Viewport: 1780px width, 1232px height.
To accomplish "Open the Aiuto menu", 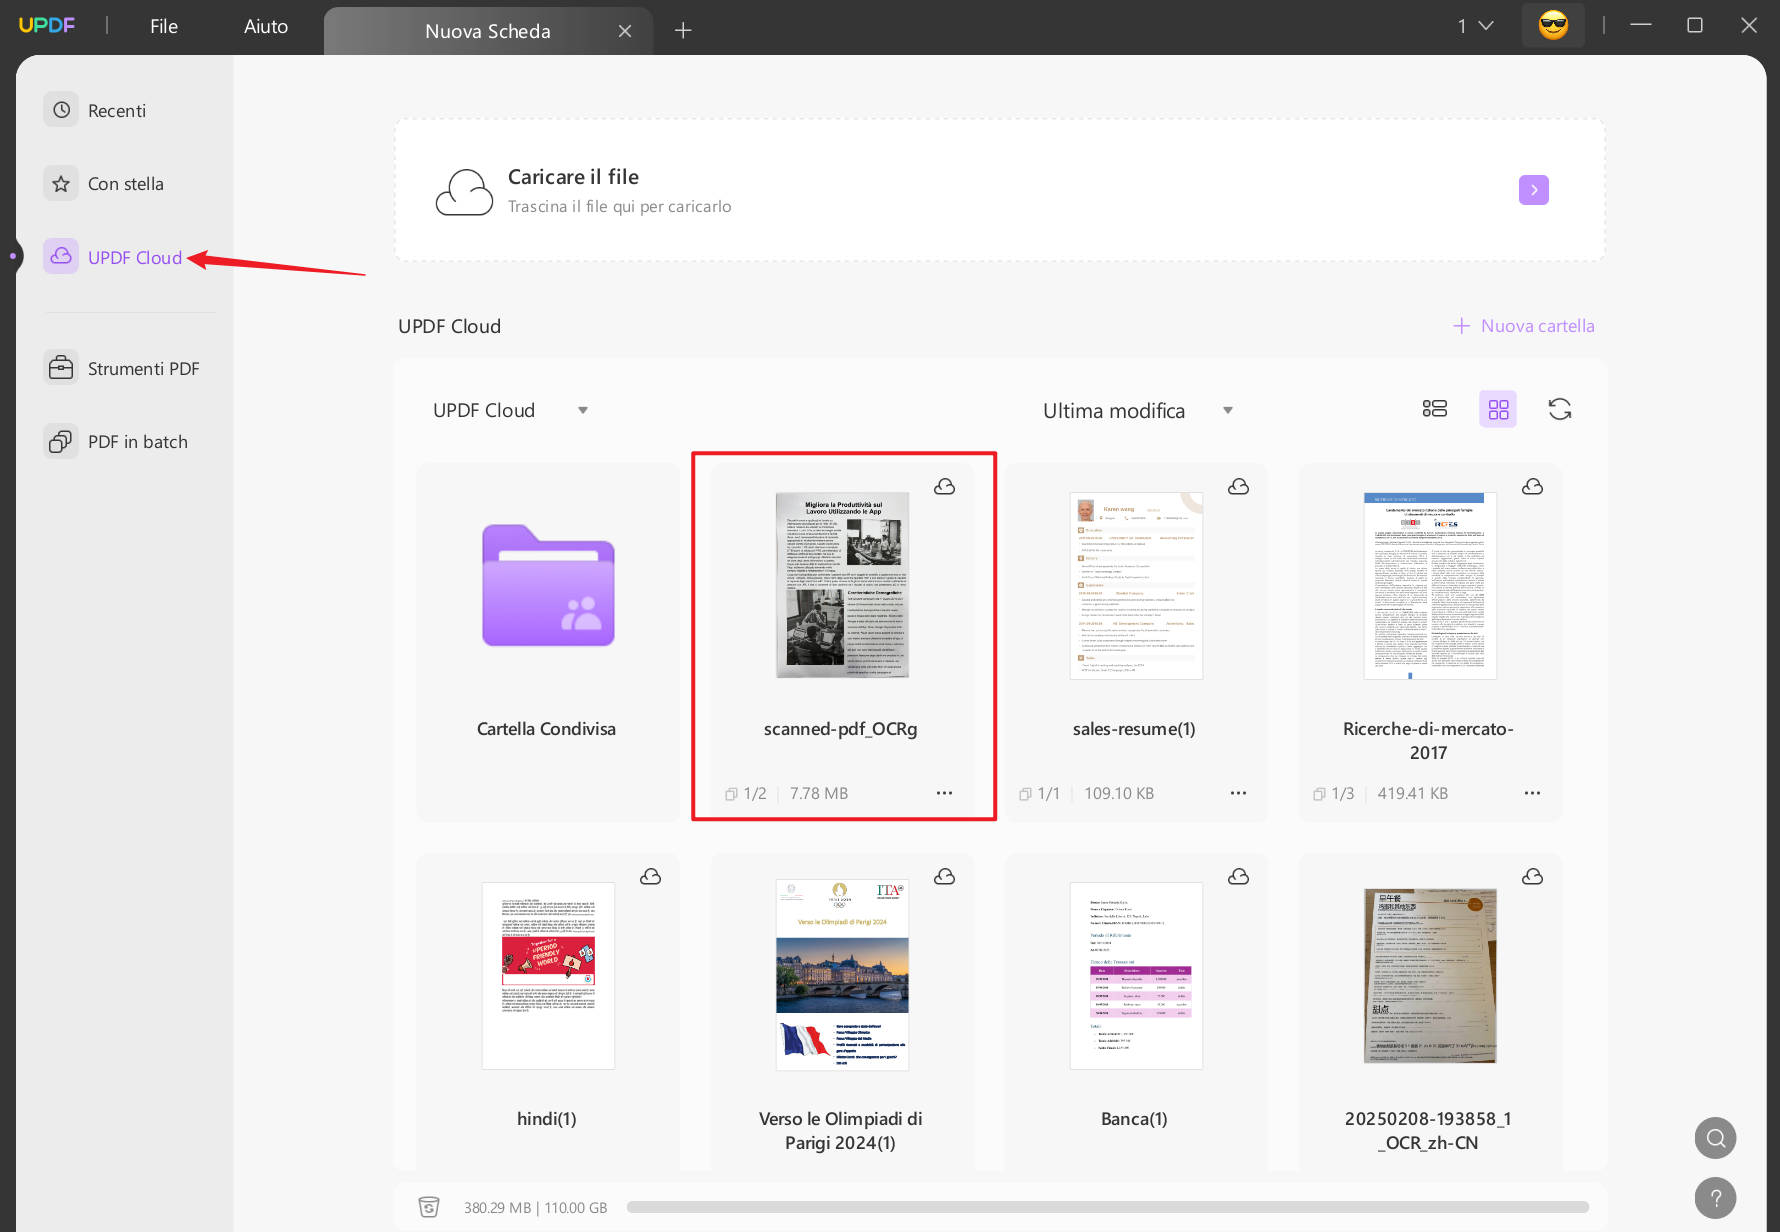I will [266, 26].
